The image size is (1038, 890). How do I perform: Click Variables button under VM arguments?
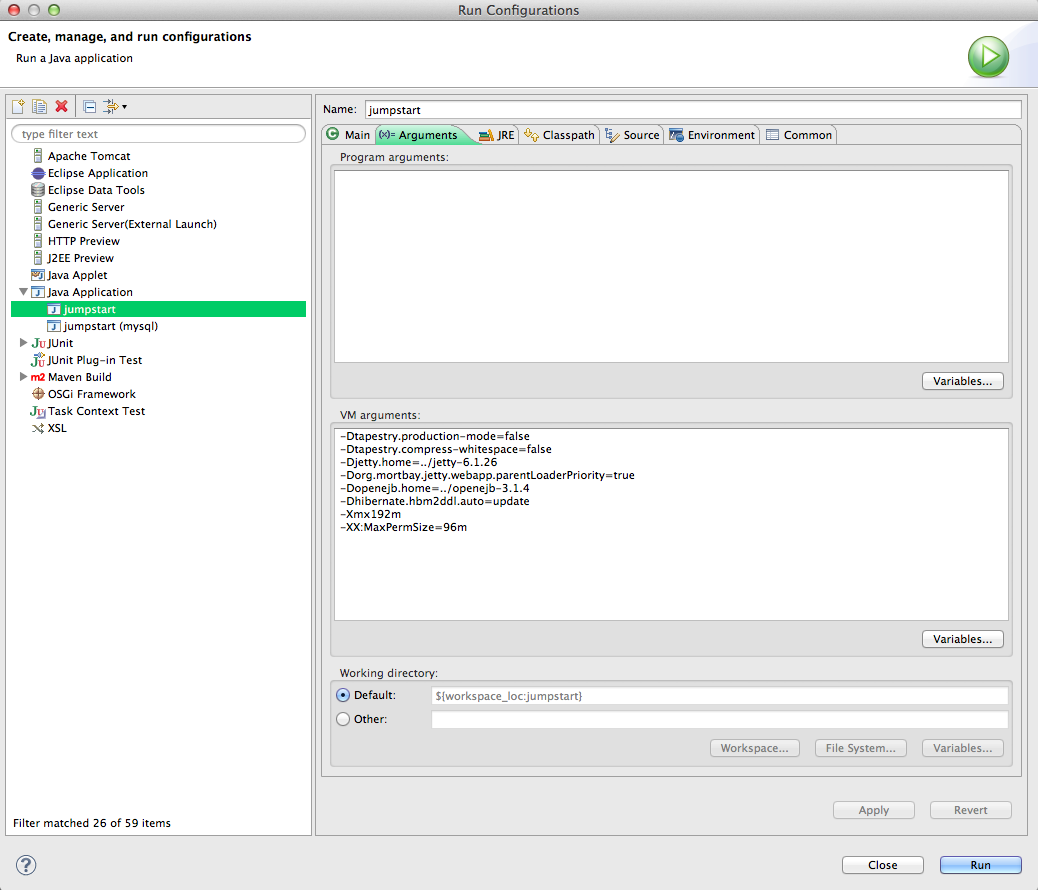point(963,639)
